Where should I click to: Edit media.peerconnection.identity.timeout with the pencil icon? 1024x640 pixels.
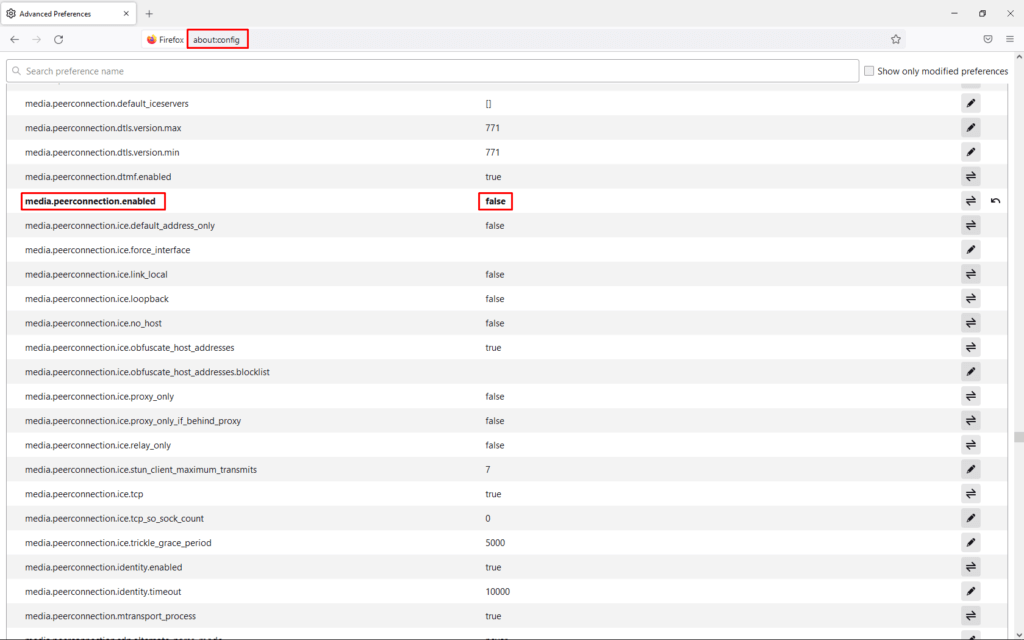tap(969, 591)
